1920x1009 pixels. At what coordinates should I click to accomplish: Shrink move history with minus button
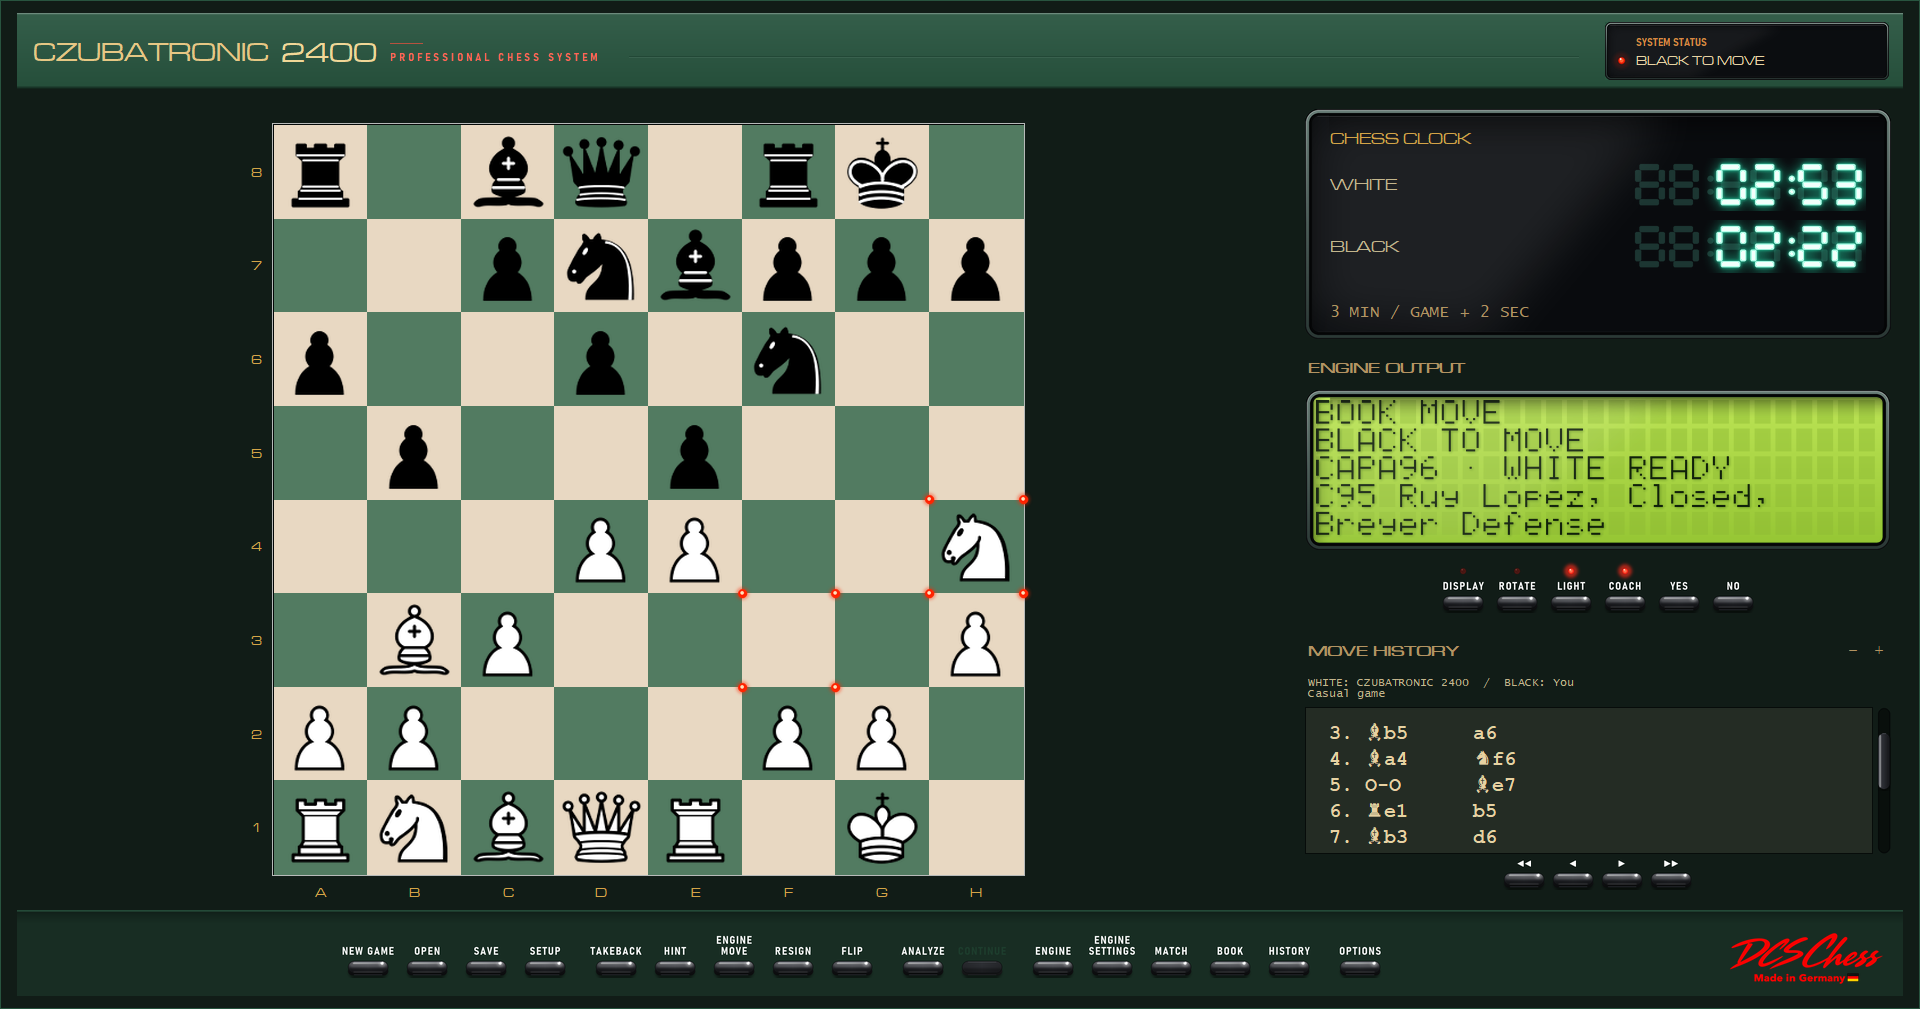pos(1853,651)
